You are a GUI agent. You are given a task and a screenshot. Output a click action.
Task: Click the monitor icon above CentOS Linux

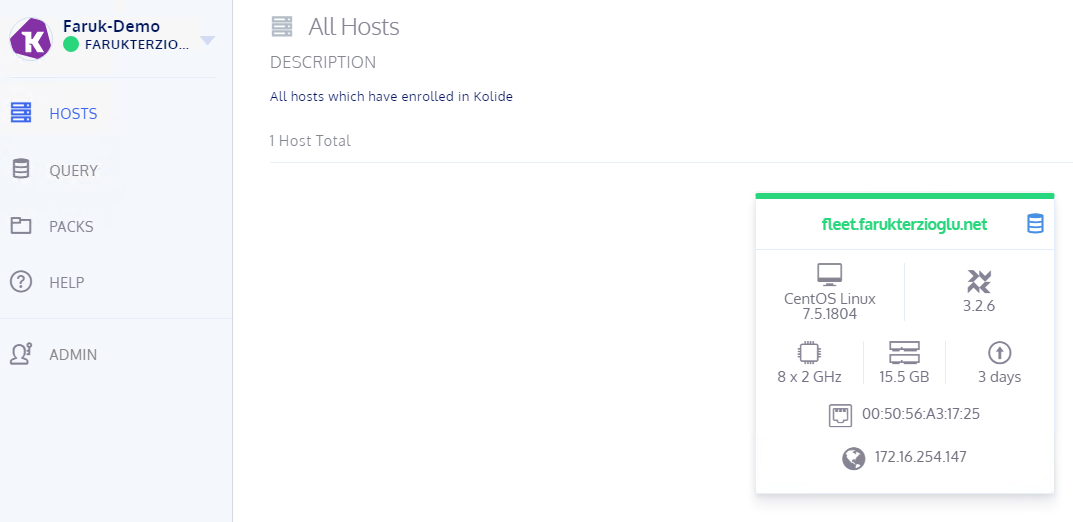829,275
